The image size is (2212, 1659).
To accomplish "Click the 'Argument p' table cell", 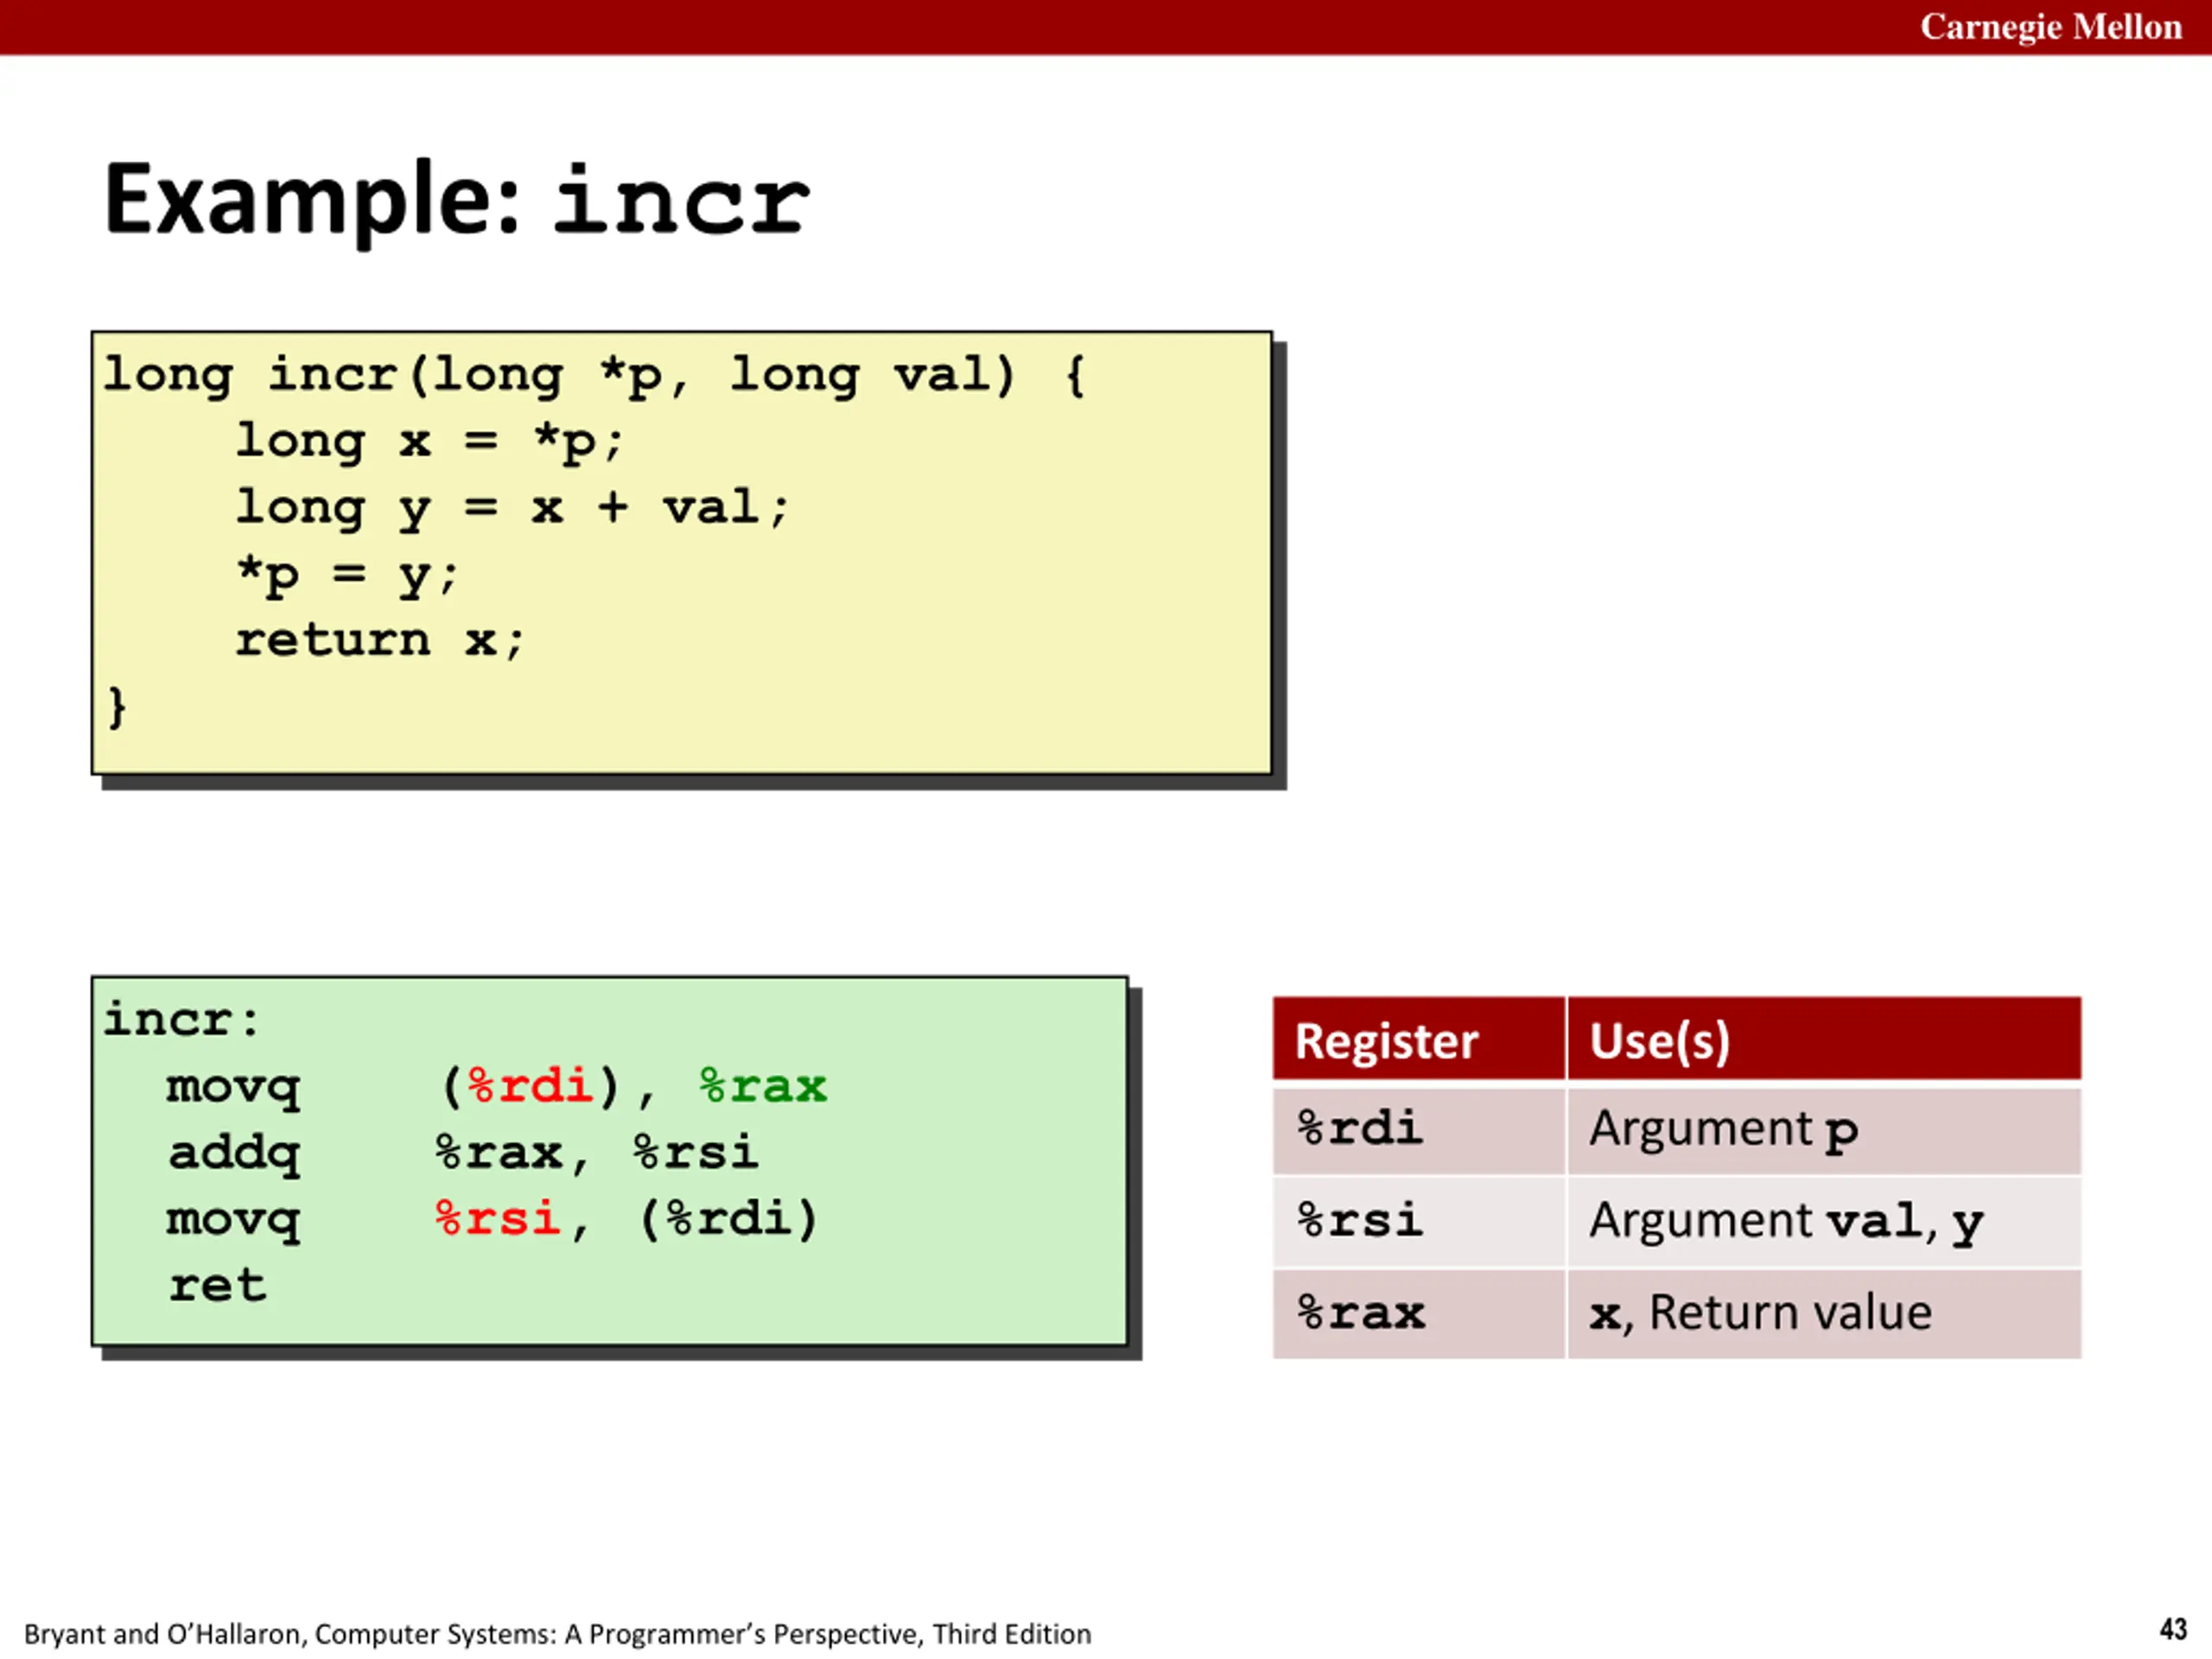I will tap(1824, 1130).
